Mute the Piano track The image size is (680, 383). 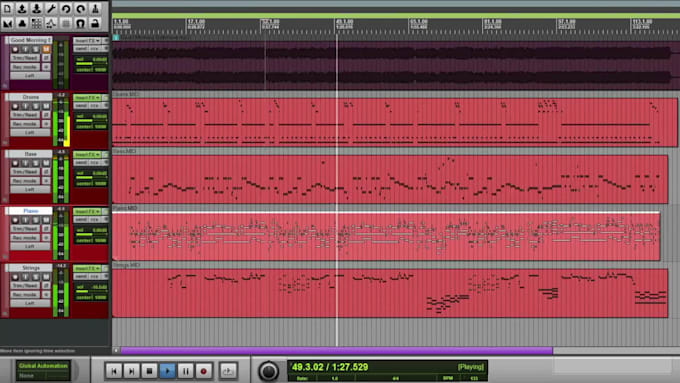[46, 220]
